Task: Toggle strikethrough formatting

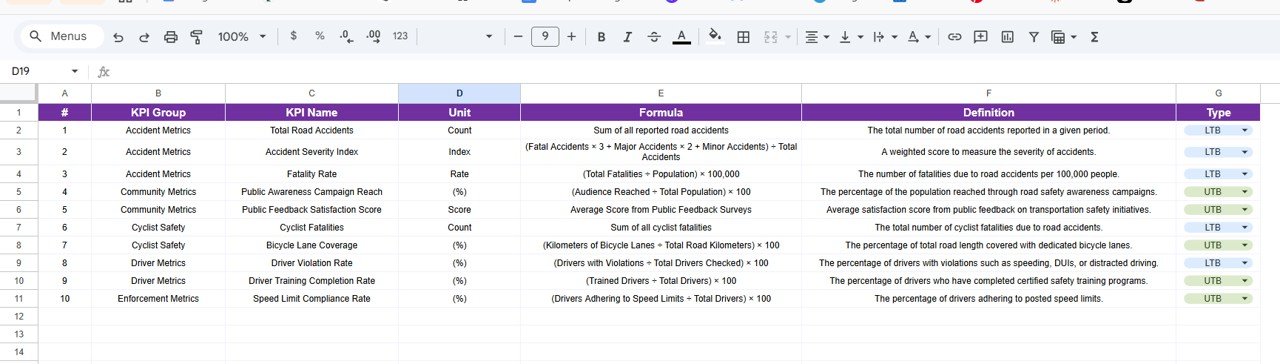Action: point(654,37)
